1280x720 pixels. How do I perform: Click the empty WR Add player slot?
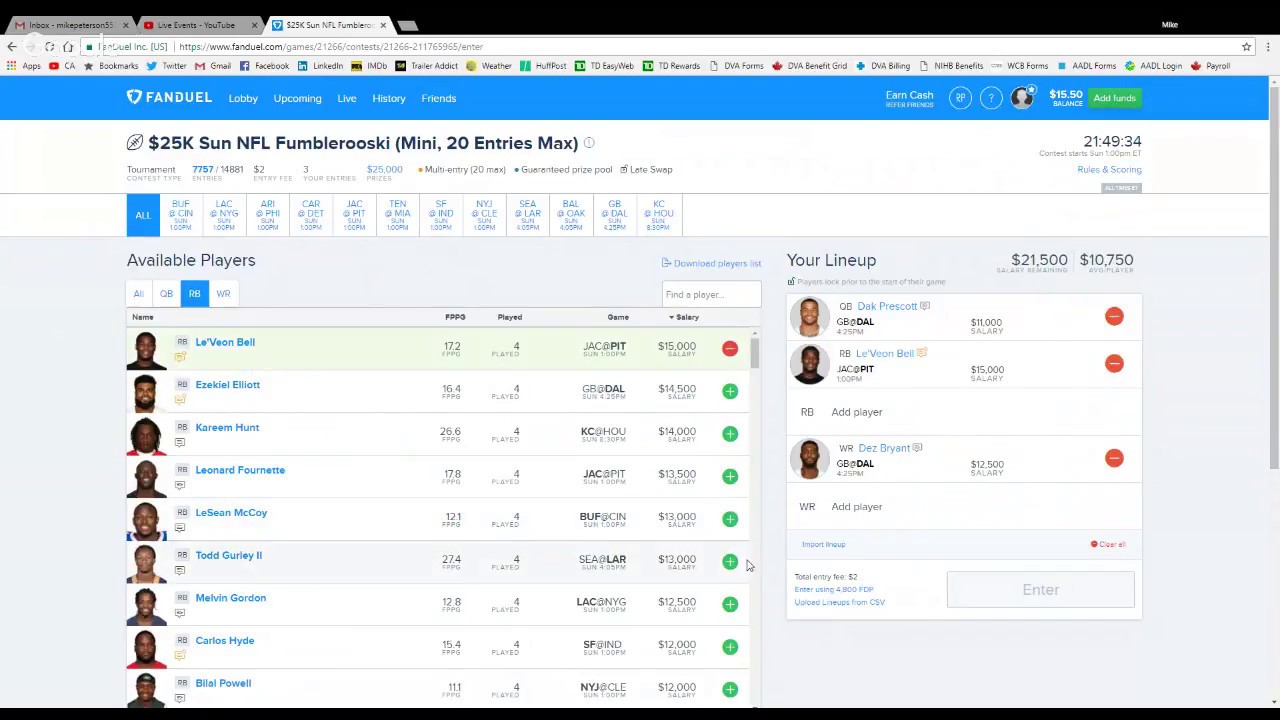click(964, 507)
